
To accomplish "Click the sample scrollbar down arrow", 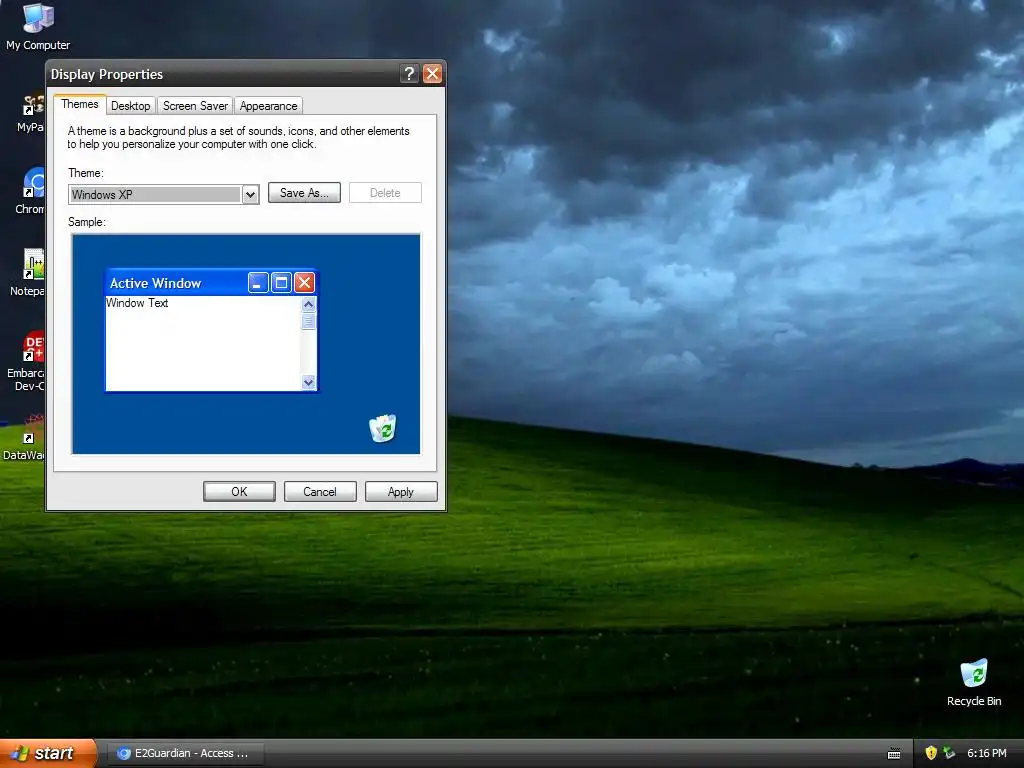I will [309, 383].
